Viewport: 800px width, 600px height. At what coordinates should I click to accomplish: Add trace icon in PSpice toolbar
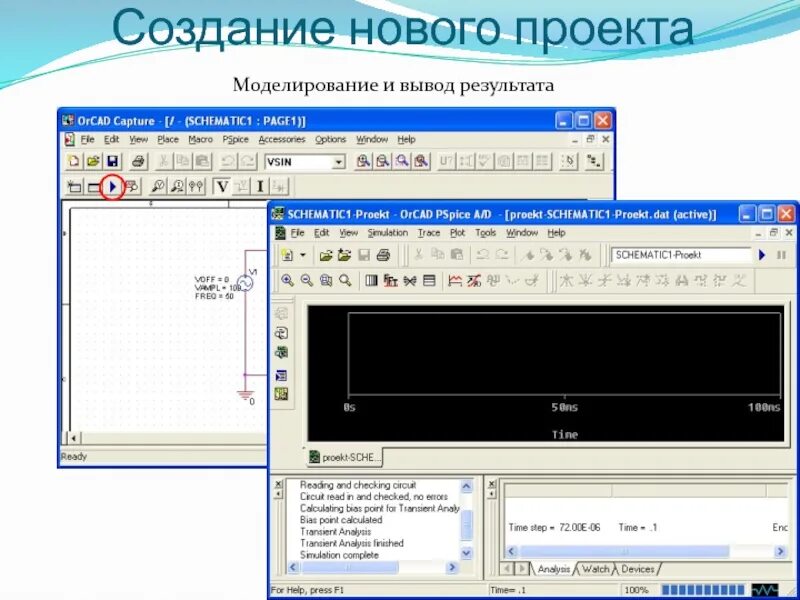coord(455,280)
